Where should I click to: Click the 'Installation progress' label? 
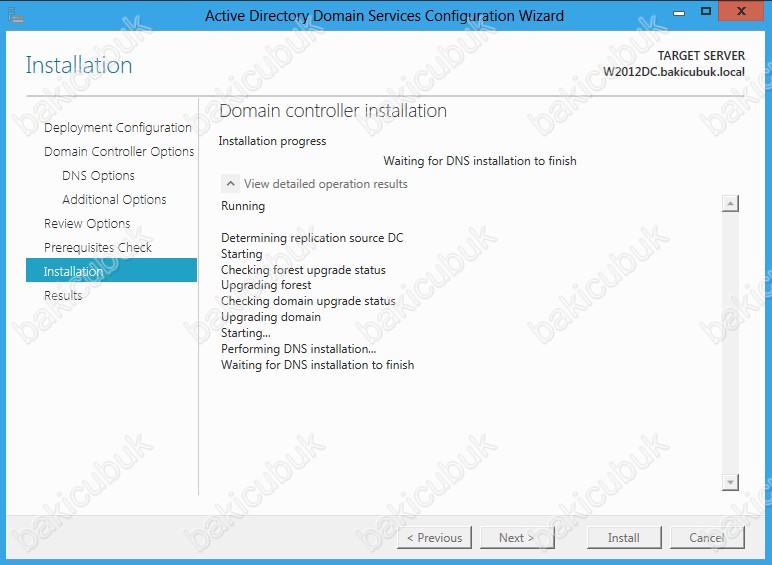coord(272,141)
